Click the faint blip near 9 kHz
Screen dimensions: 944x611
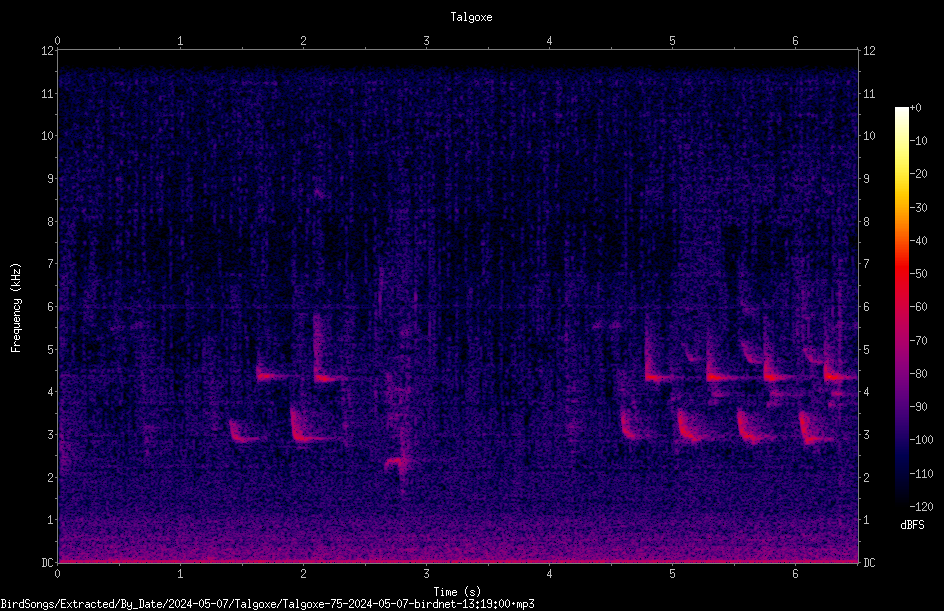pos(319,193)
